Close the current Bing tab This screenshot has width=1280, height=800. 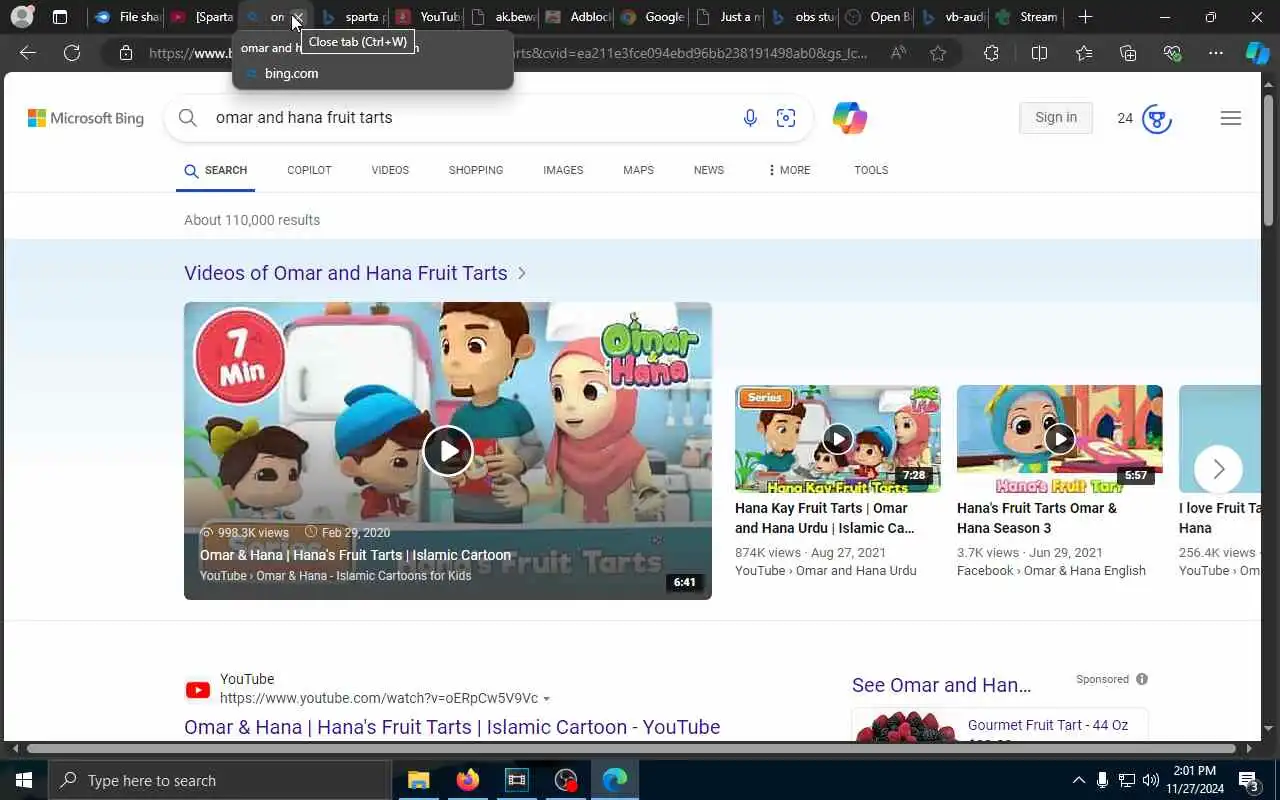[298, 17]
